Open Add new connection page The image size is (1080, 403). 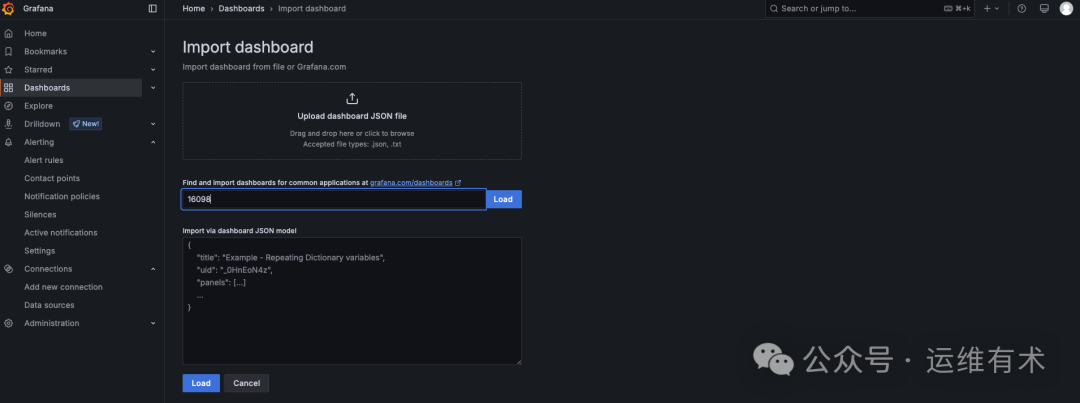pos(63,287)
